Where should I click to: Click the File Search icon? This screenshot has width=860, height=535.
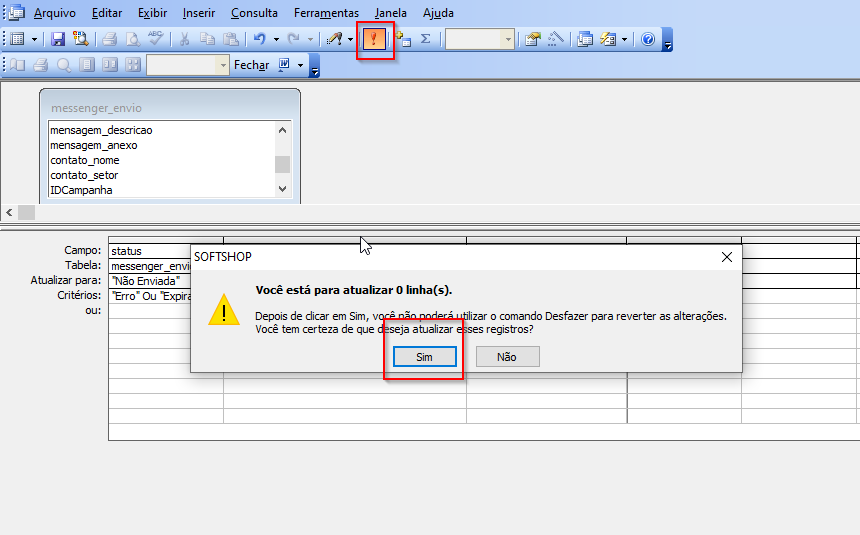[x=80, y=39]
